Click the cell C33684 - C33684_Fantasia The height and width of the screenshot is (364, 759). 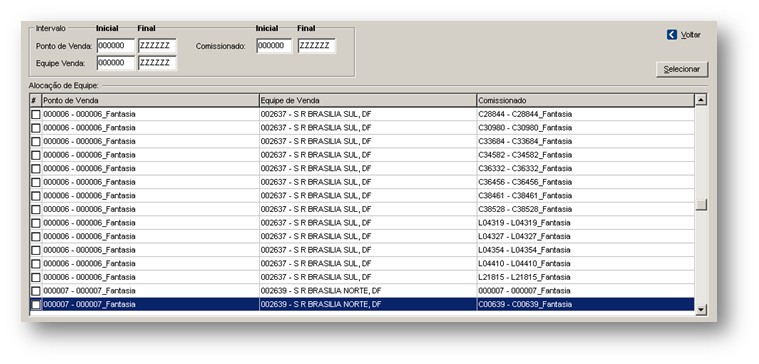point(585,142)
